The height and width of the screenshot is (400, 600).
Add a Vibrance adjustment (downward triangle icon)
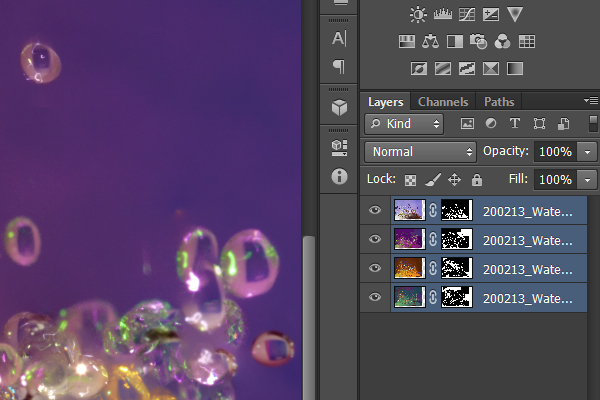coord(515,15)
